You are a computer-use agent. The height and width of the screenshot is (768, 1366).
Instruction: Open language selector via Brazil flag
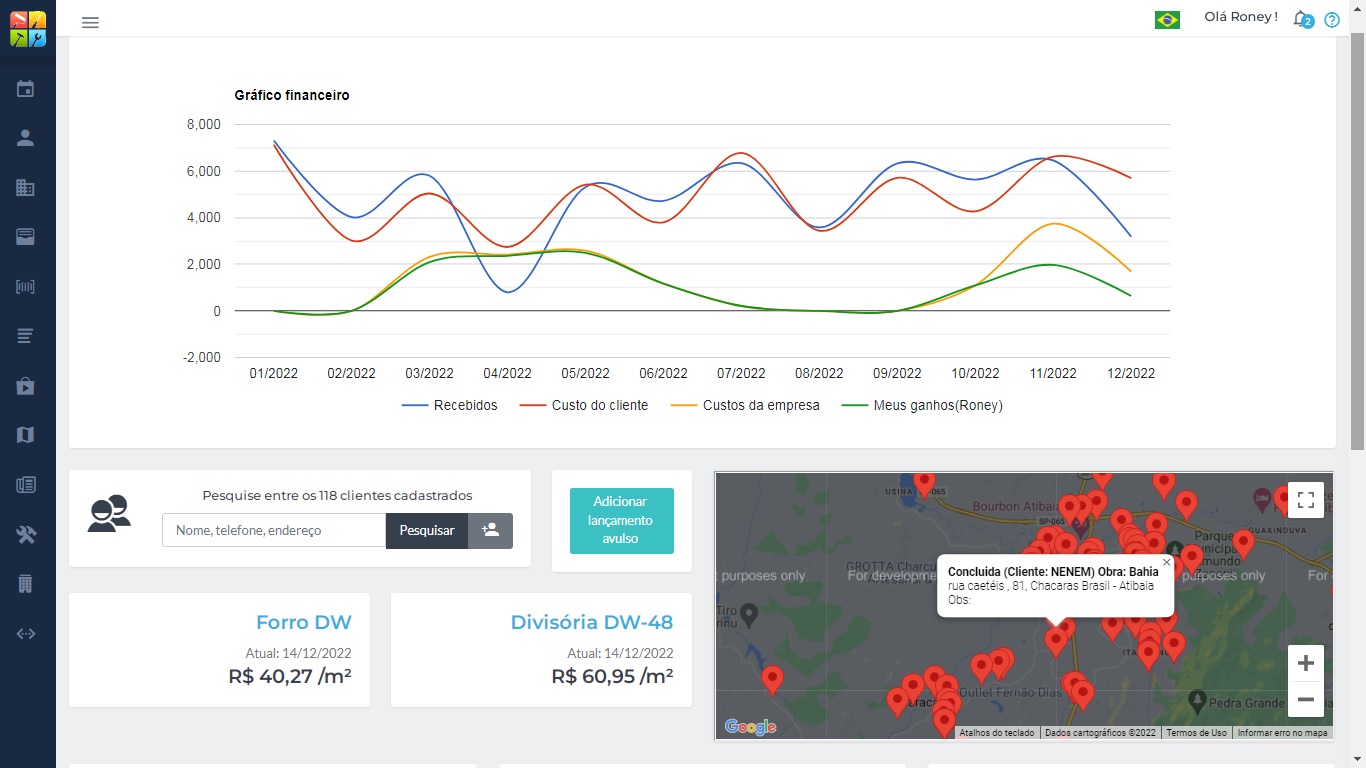[x=1167, y=19]
